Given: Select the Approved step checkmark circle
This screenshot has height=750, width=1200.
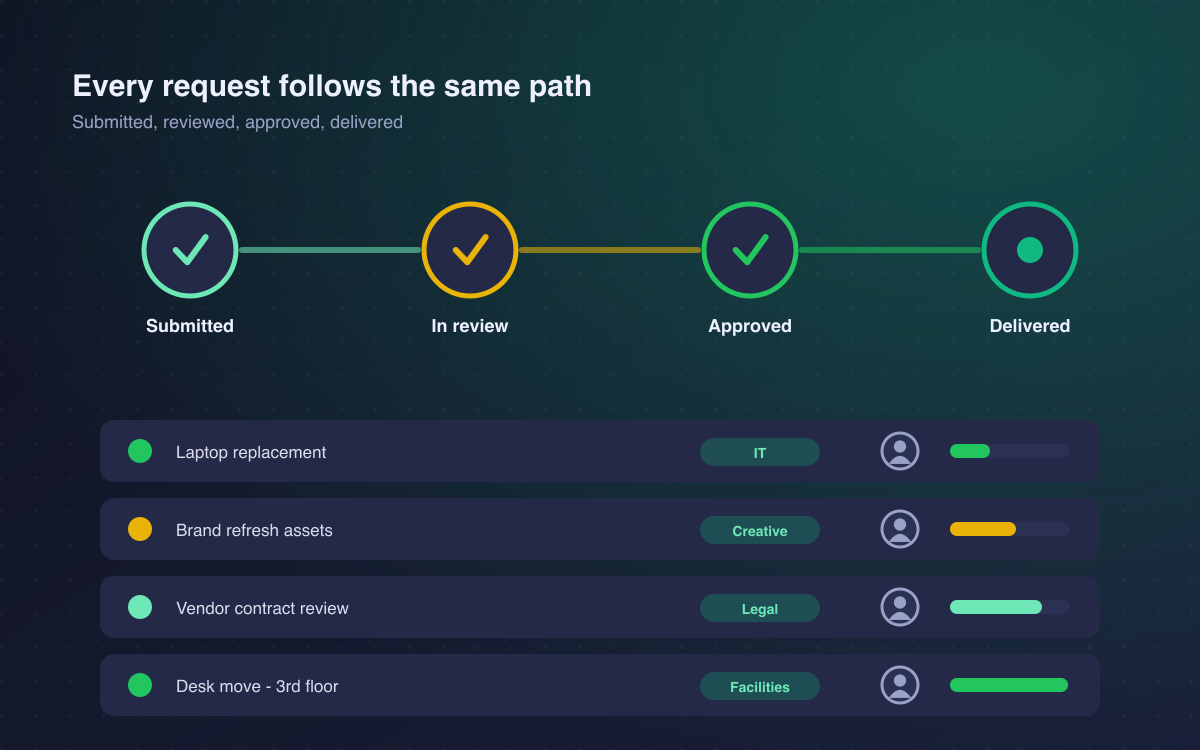Looking at the screenshot, I should tap(750, 250).
